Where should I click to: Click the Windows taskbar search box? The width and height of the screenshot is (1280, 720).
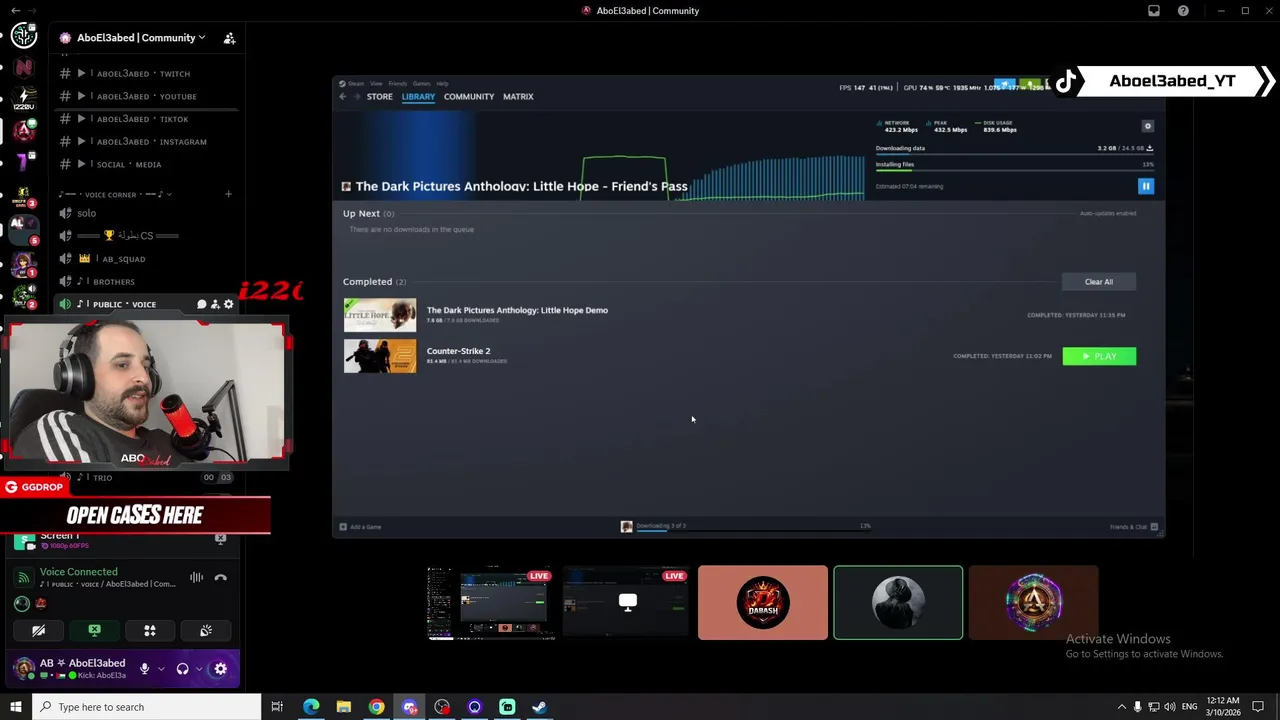146,707
